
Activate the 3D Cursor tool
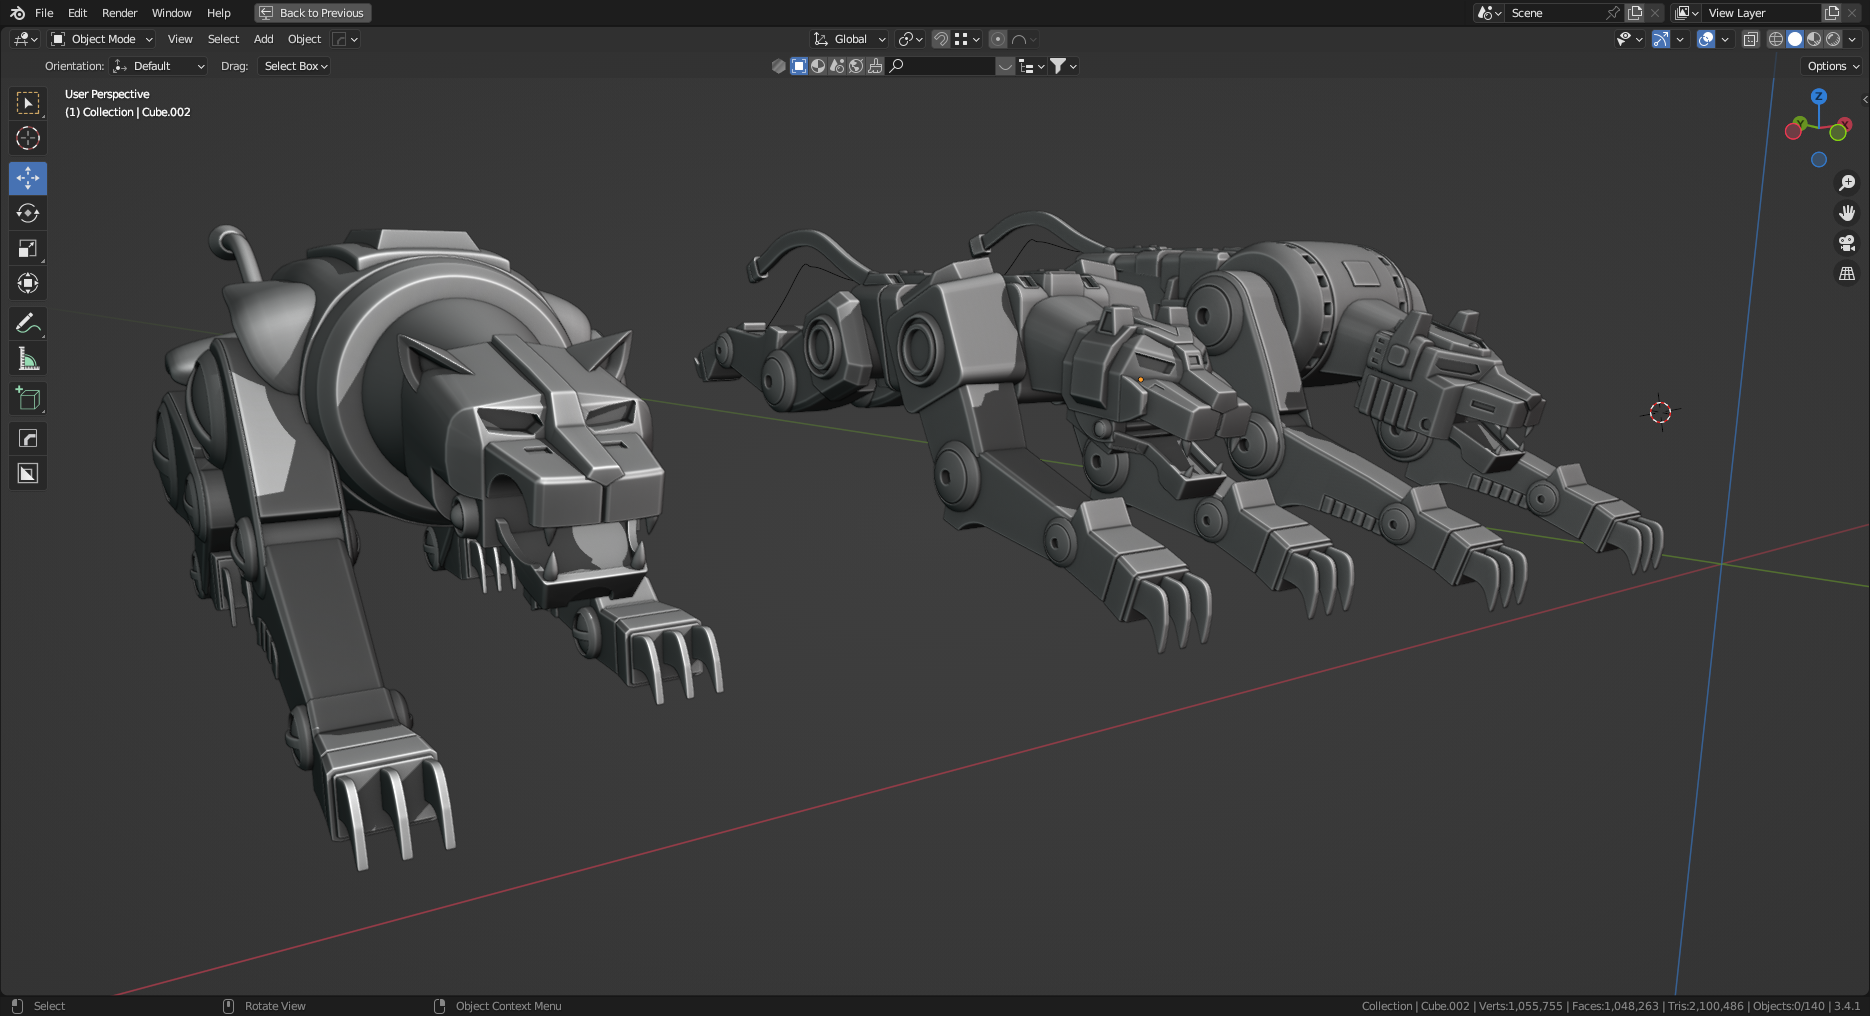pos(28,138)
